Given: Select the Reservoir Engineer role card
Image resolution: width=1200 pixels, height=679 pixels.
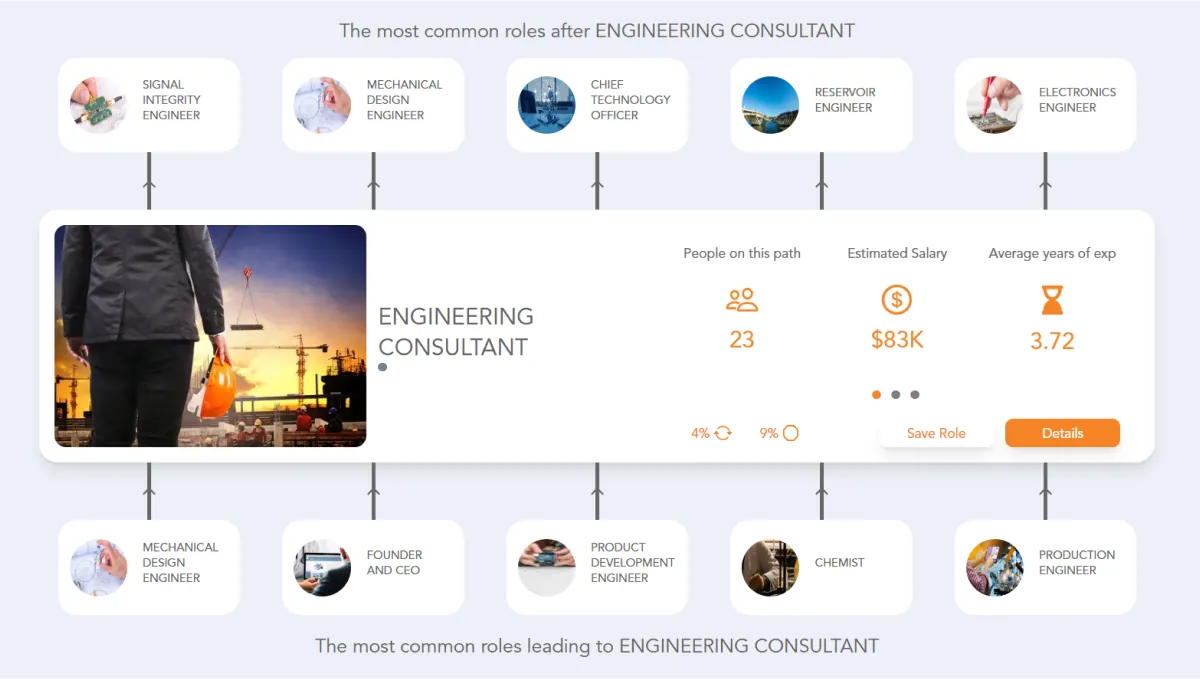Looking at the screenshot, I should coord(821,105).
